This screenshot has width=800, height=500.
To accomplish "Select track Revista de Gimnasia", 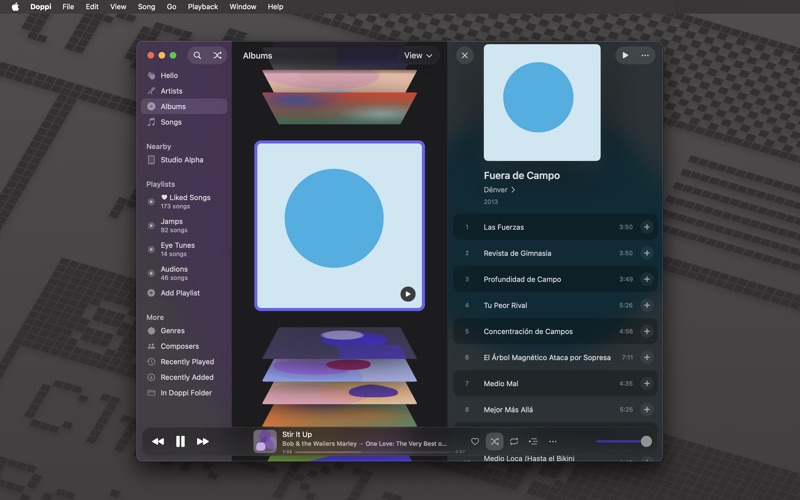I will click(555, 253).
